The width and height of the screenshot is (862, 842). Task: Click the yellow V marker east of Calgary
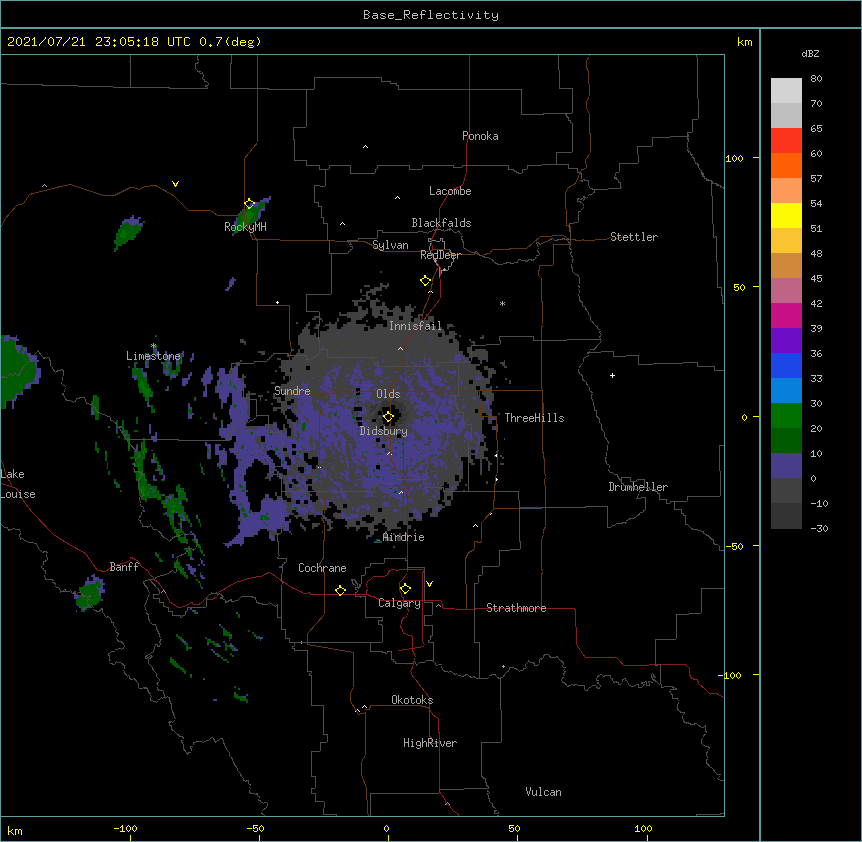429,584
